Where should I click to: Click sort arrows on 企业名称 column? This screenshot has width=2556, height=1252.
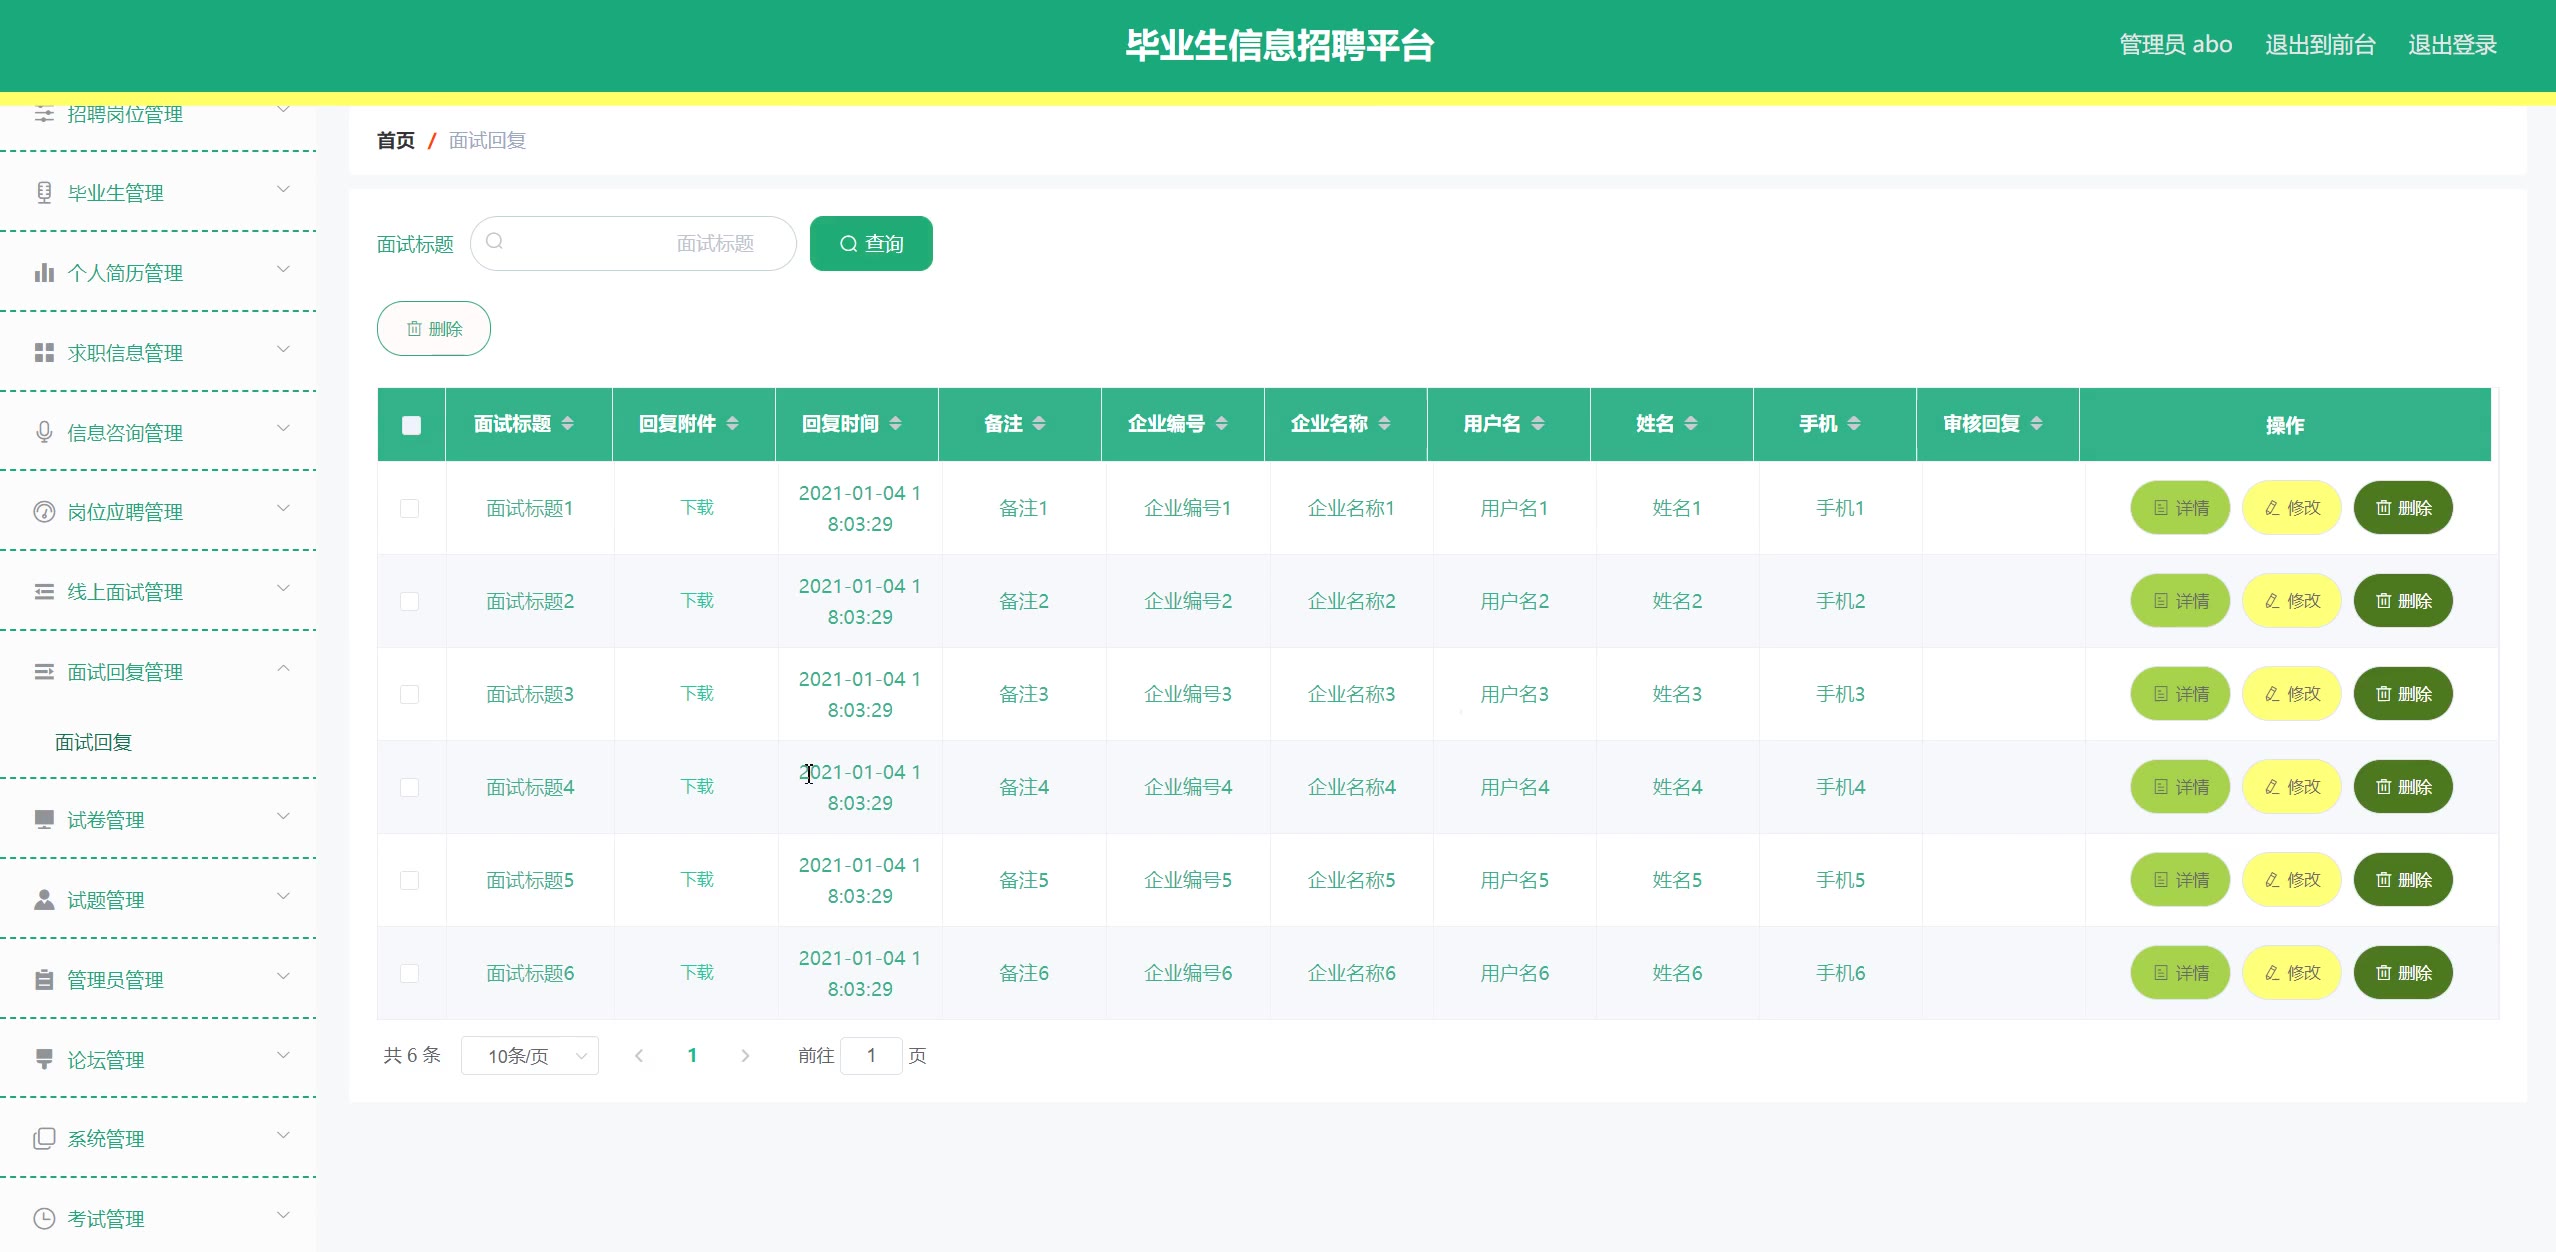click(x=1384, y=424)
